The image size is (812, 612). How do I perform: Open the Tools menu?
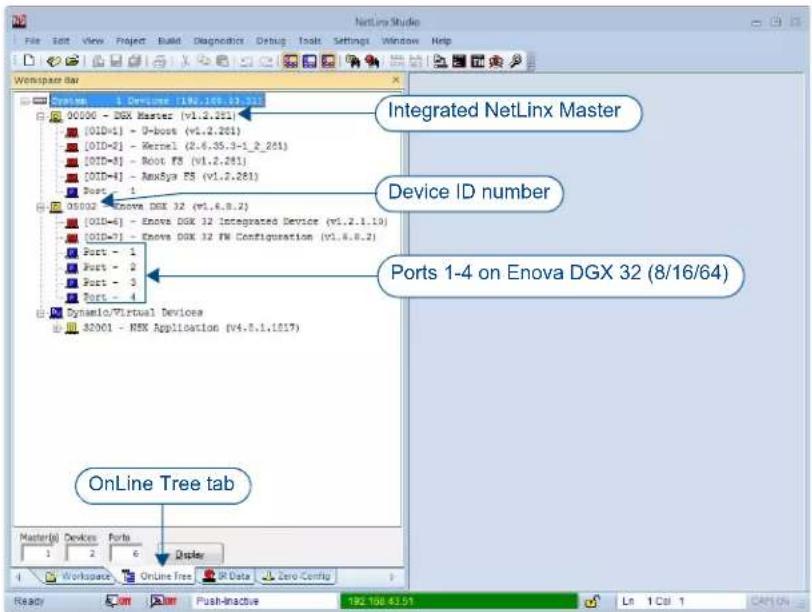point(310,40)
